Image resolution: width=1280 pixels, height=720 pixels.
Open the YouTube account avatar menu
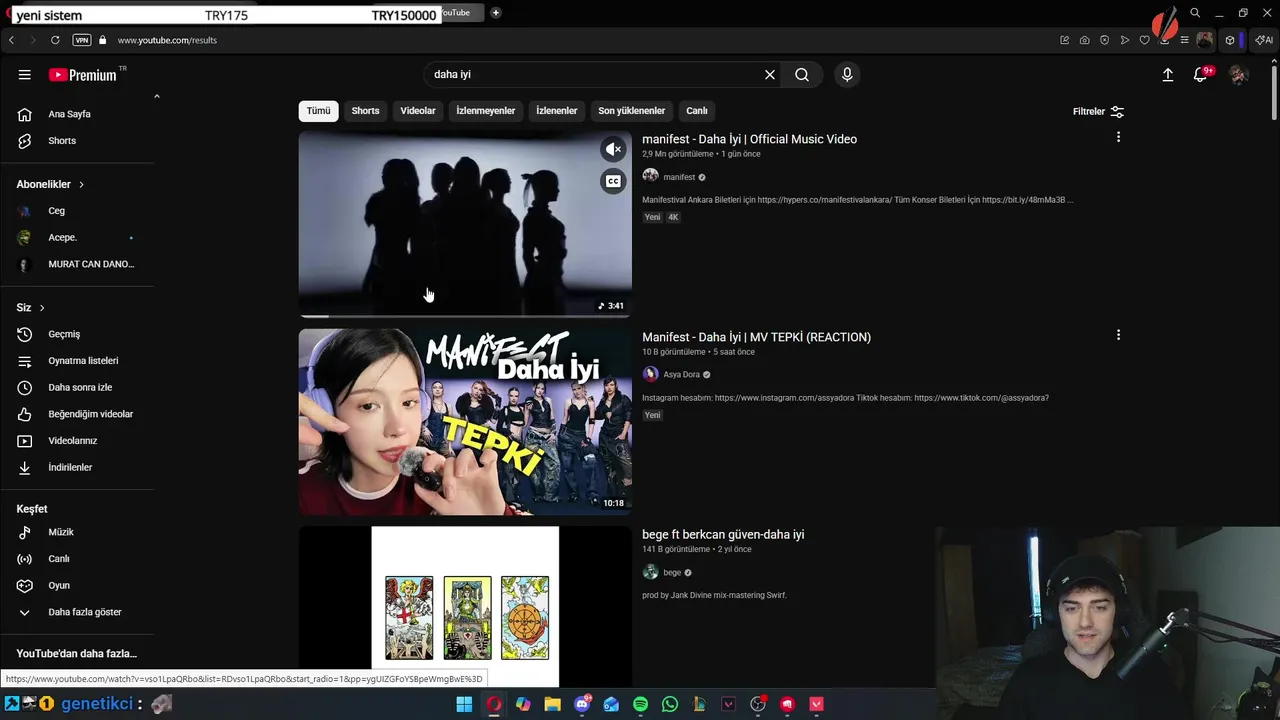point(1239,75)
